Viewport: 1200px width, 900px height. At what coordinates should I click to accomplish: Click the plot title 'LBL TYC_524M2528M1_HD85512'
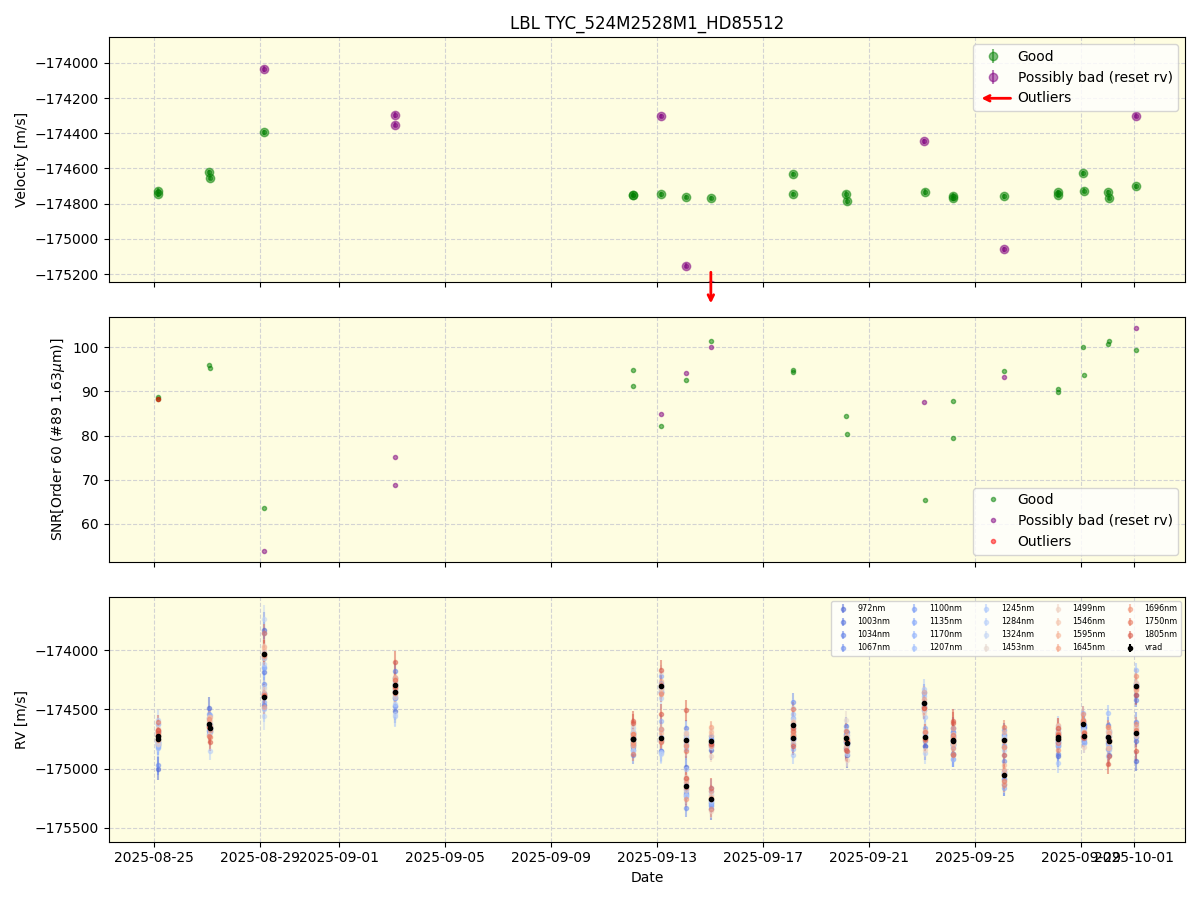click(x=646, y=23)
